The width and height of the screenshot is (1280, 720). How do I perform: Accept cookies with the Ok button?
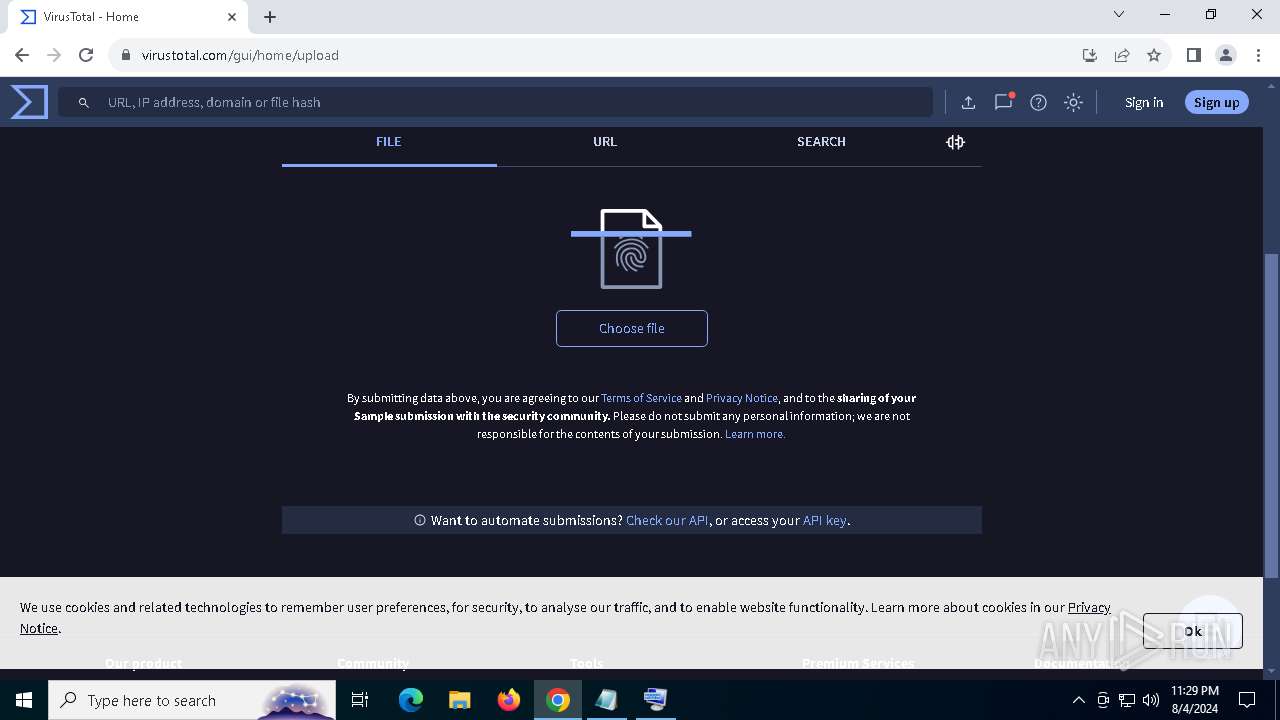pyautogui.click(x=1193, y=631)
